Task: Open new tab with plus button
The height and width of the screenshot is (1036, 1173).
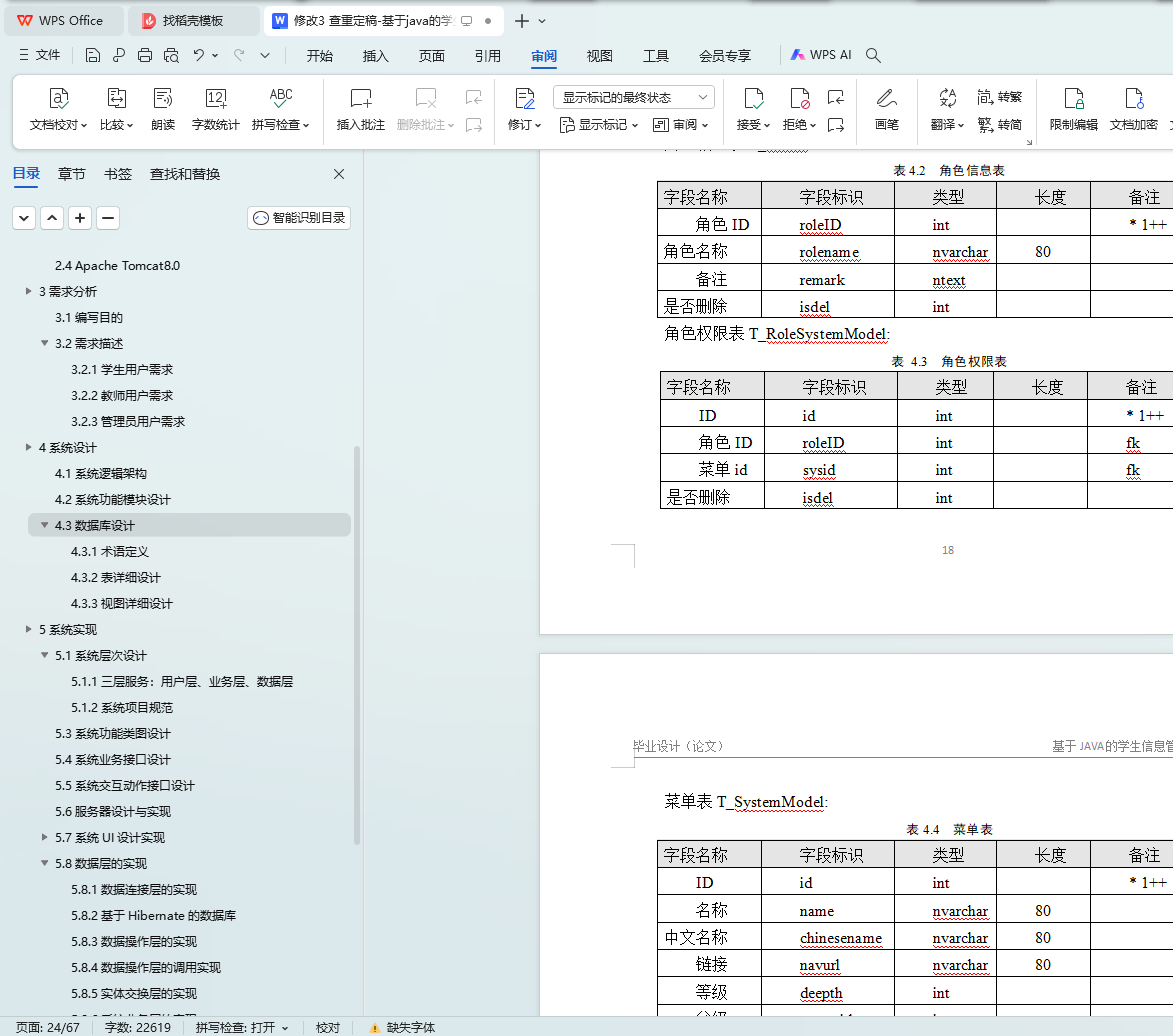Action: point(522,21)
